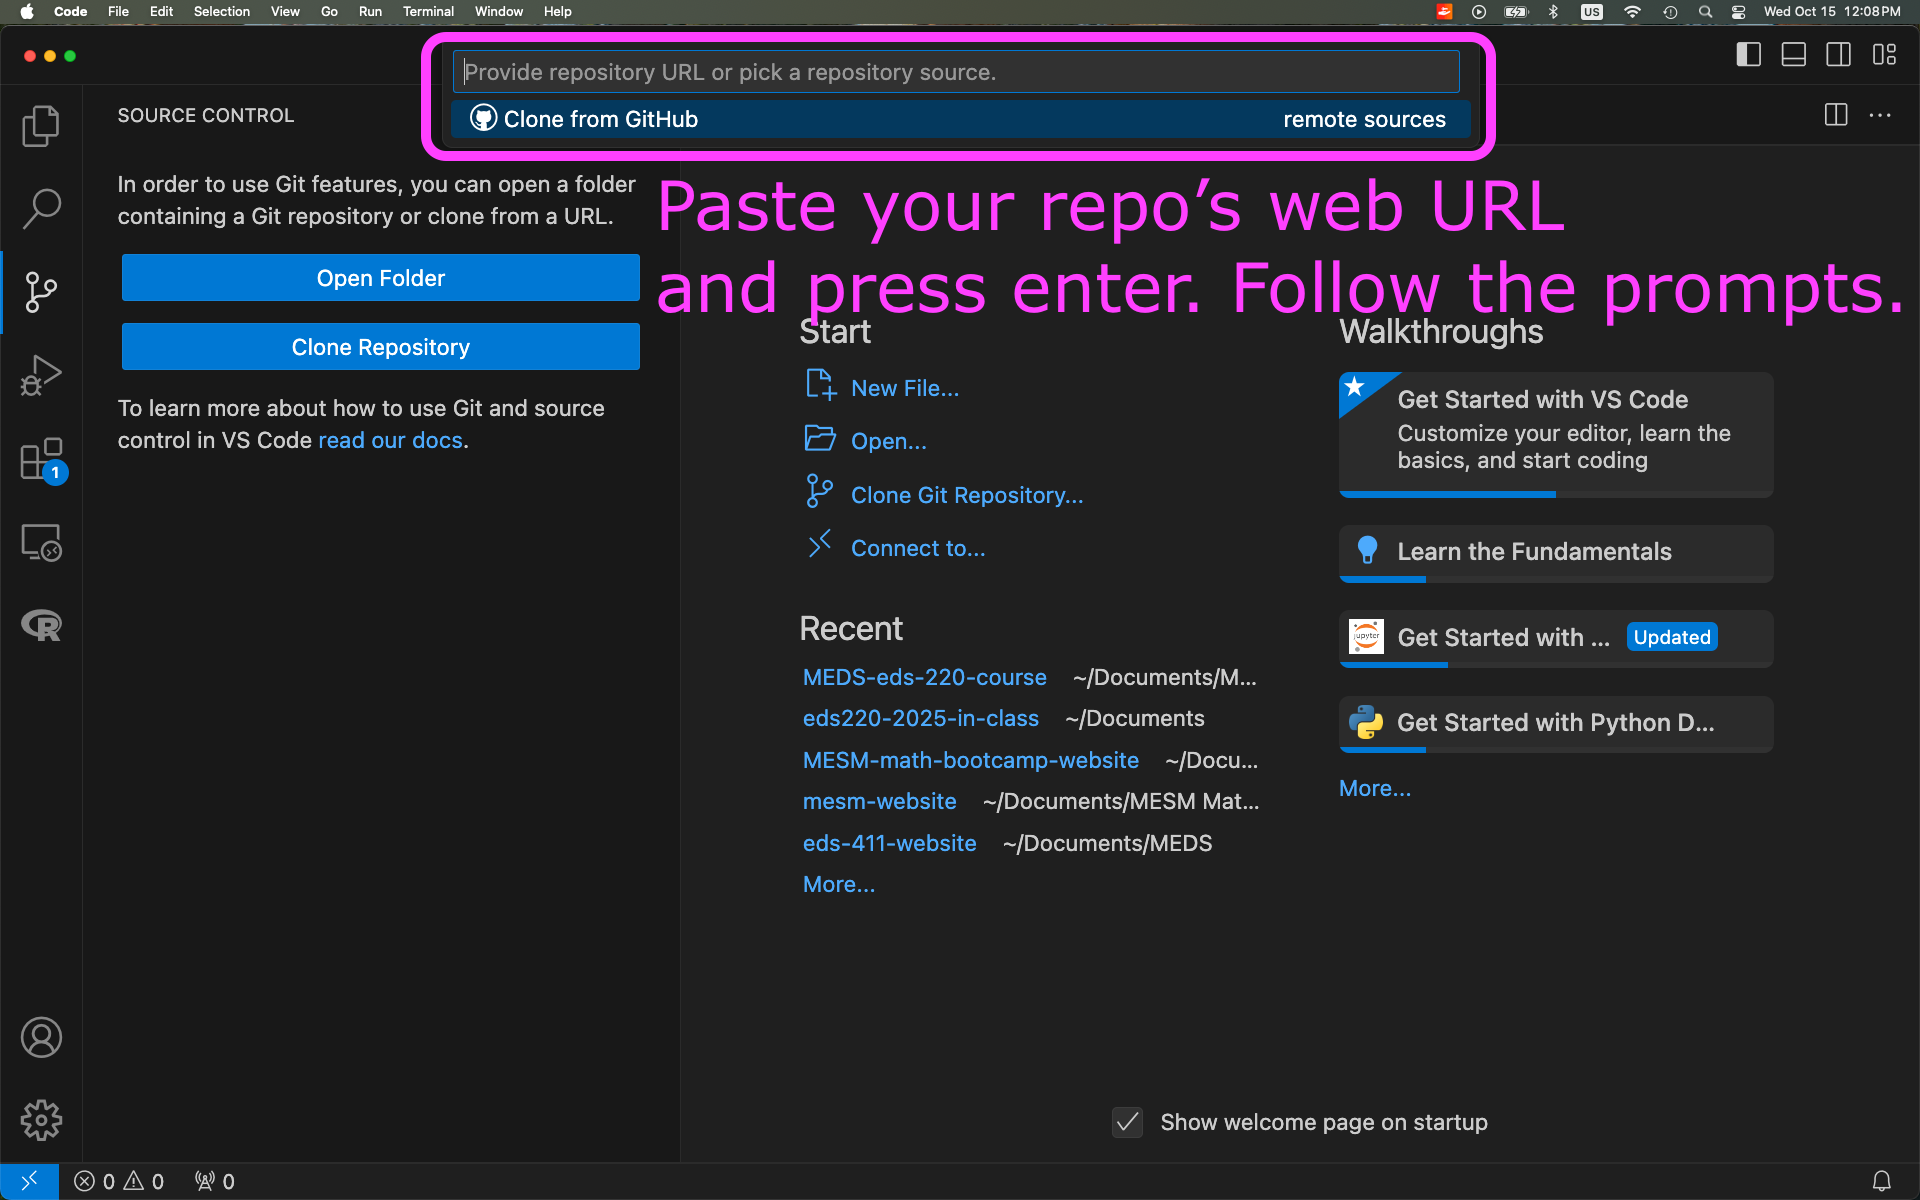Expand editor More Actions ellipsis
The image size is (1920, 1200).
[1880, 115]
